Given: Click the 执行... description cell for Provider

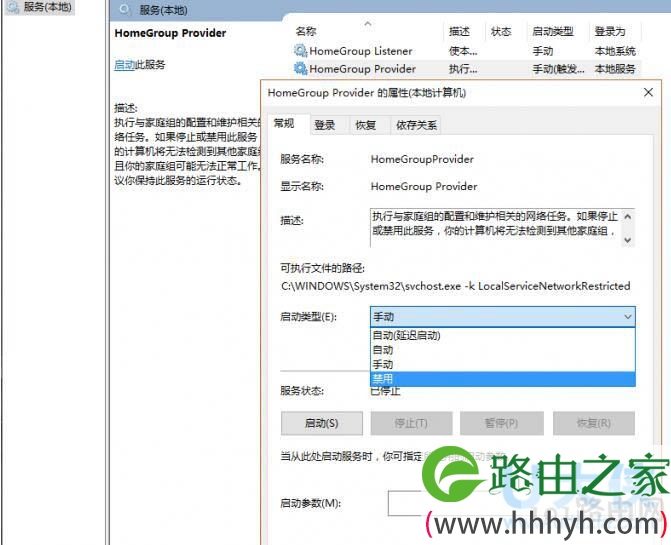Looking at the screenshot, I should pyautogui.click(x=463, y=68).
